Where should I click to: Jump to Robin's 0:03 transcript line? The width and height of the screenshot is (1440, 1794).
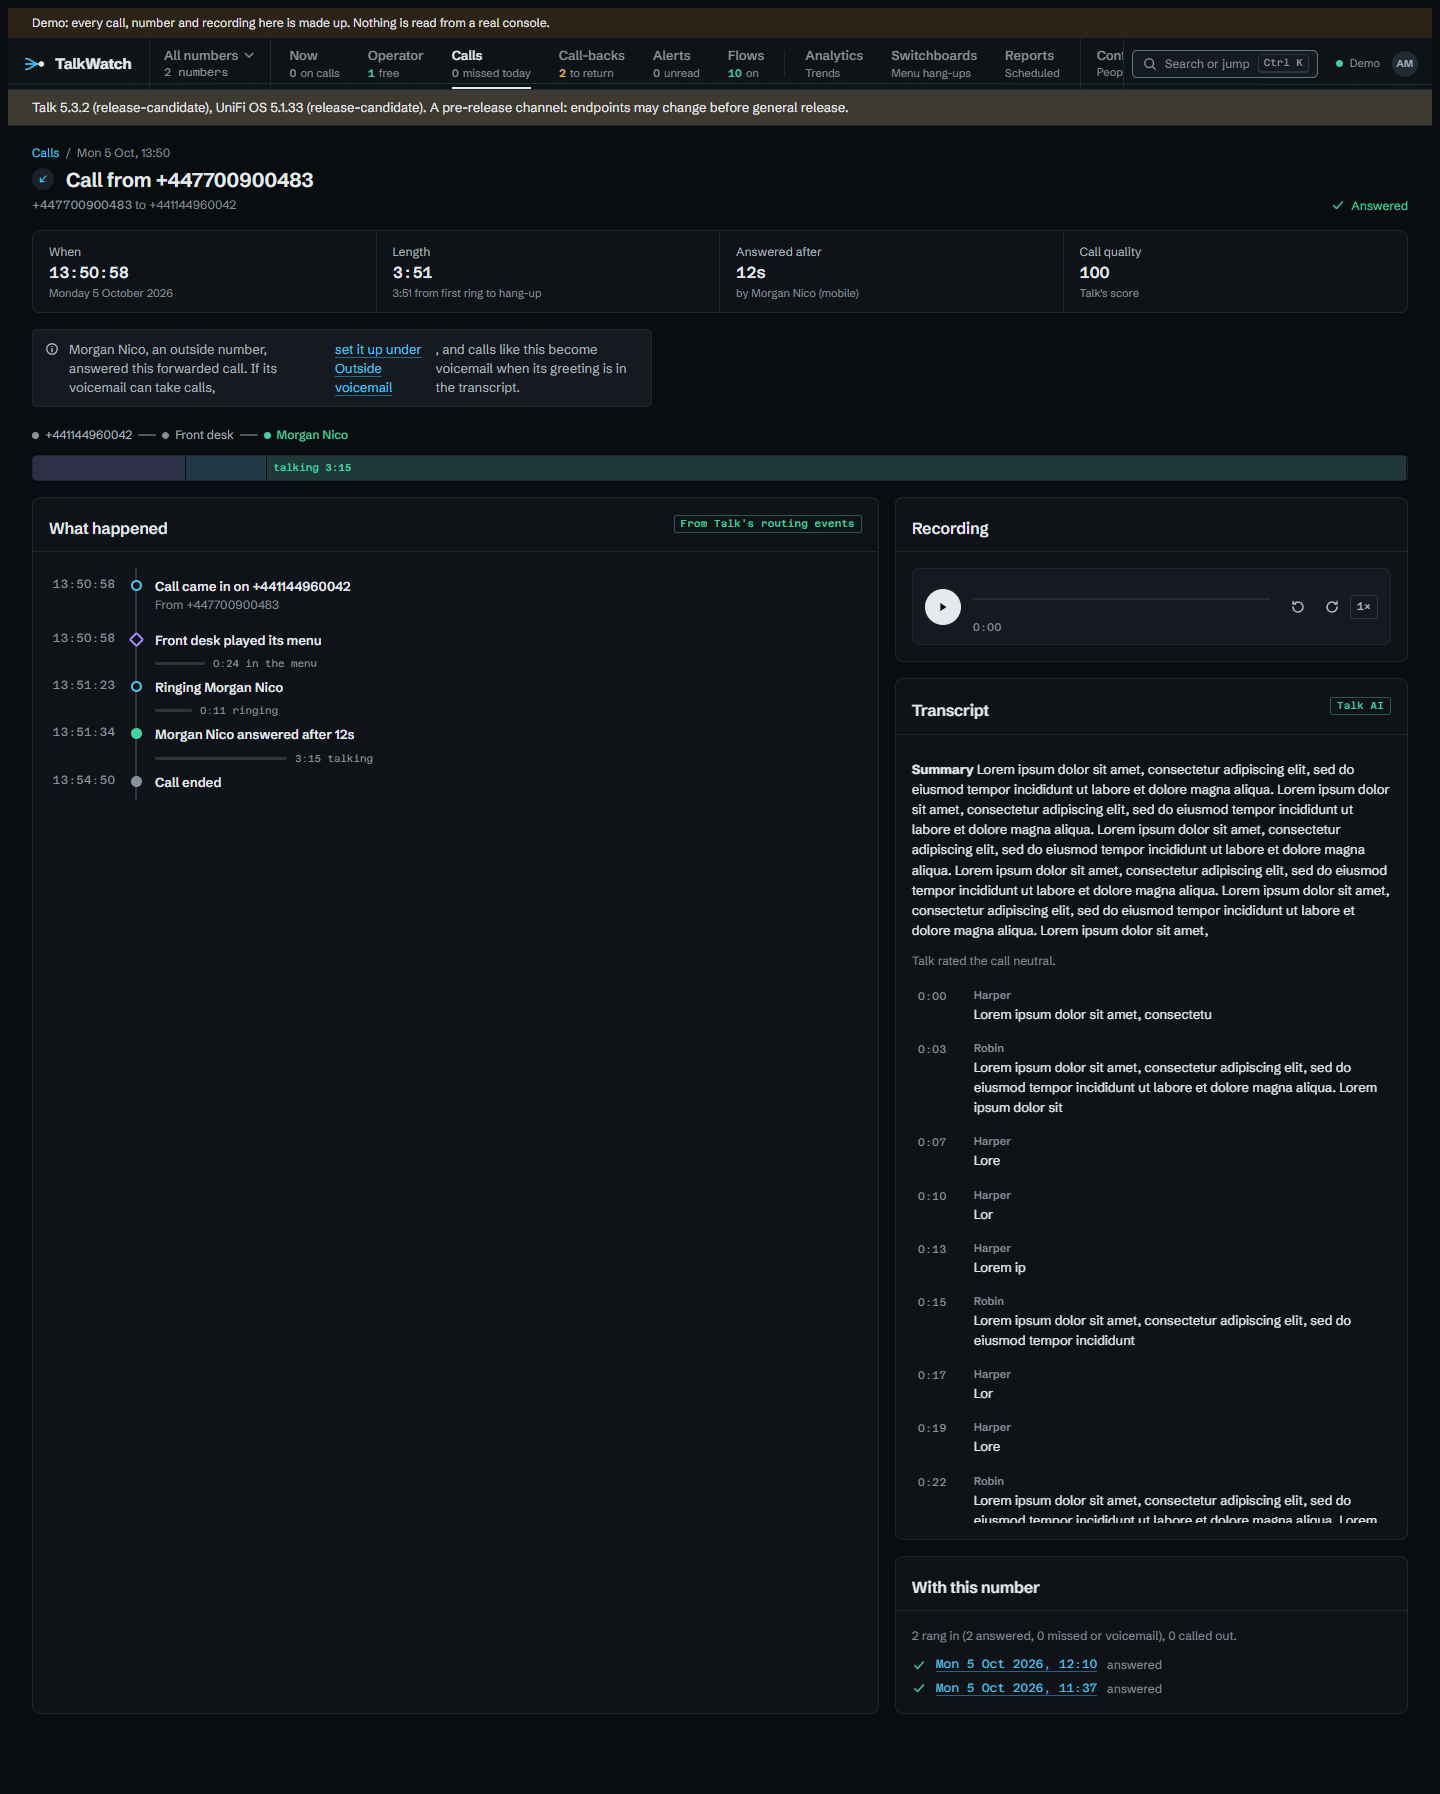(1150, 1078)
